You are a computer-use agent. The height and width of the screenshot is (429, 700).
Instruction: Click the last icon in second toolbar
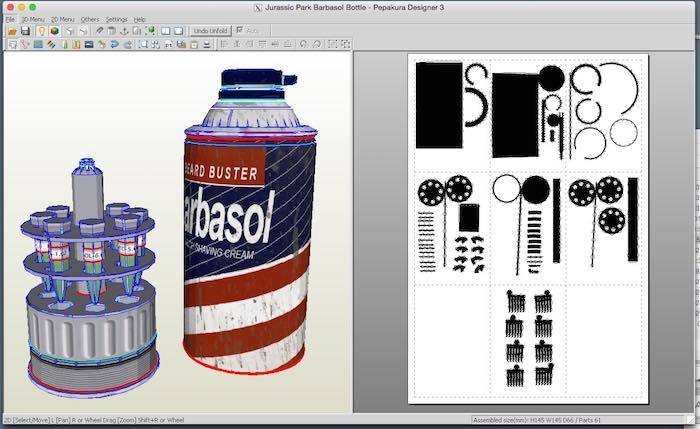[x=346, y=44]
